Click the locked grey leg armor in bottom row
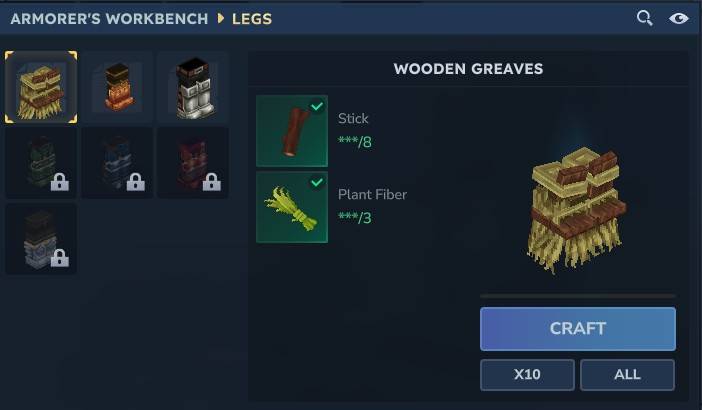 click(x=41, y=239)
